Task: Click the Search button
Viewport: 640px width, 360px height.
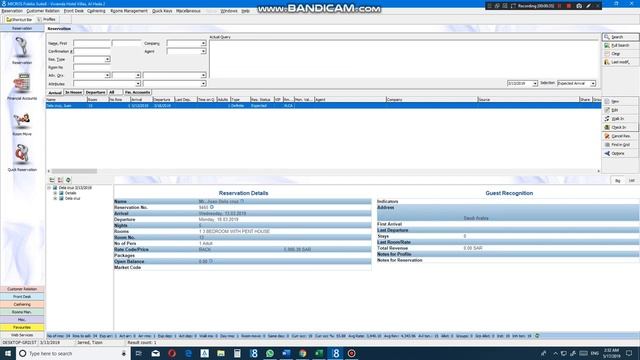Action: 620,37
